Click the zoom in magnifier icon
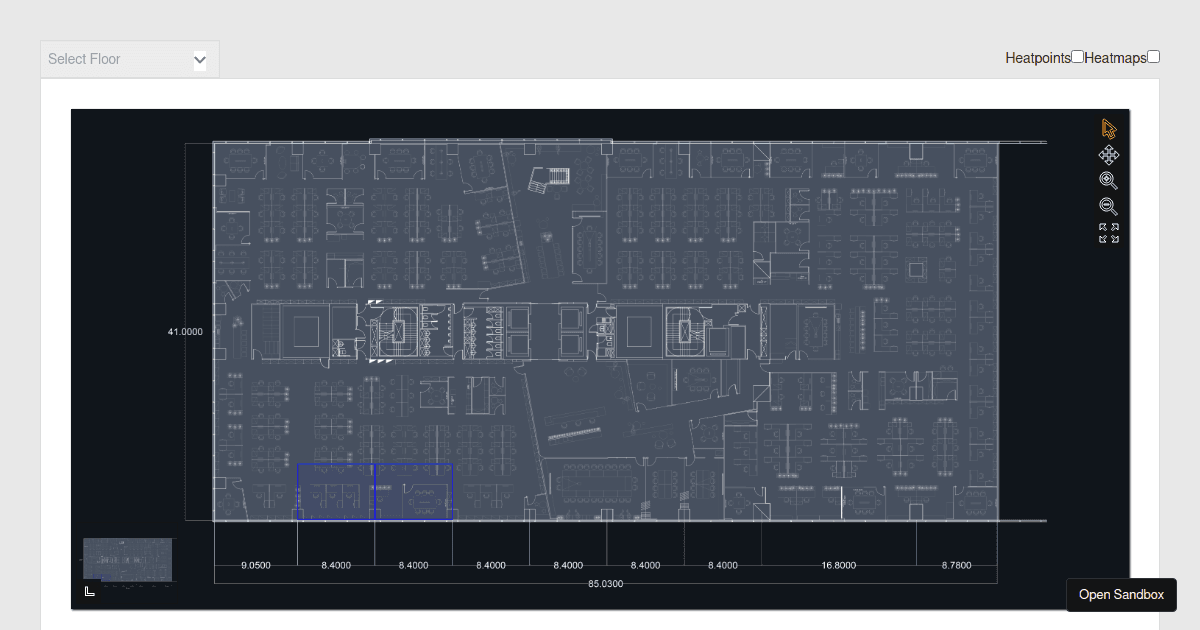The image size is (1200, 630). (x=1108, y=181)
